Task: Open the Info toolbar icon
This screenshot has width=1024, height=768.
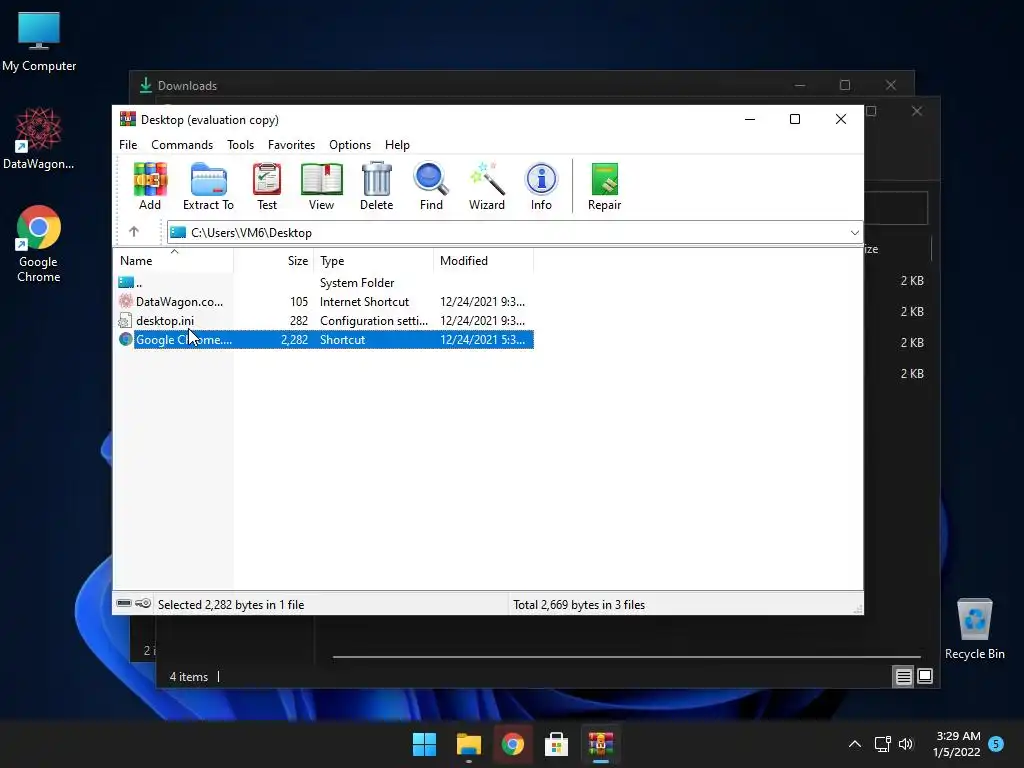Action: pyautogui.click(x=541, y=180)
